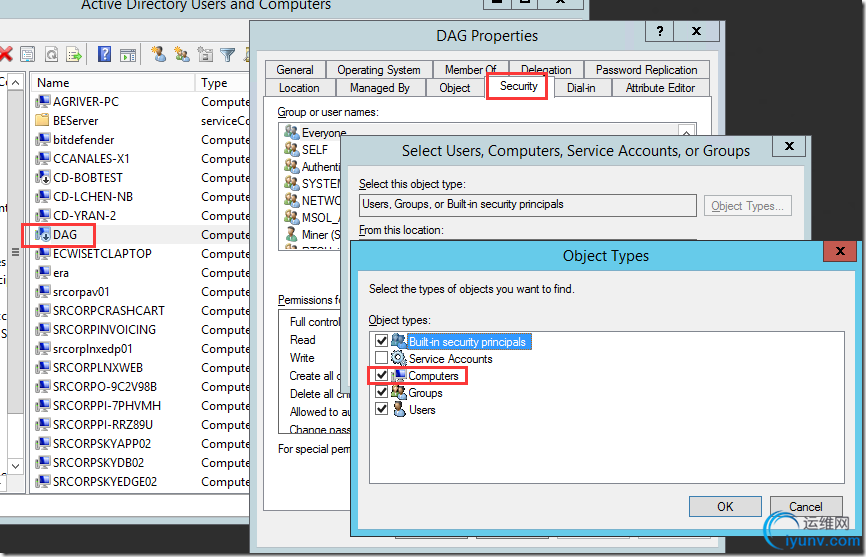Click the Filter funnel toolbar icon

tap(228, 54)
